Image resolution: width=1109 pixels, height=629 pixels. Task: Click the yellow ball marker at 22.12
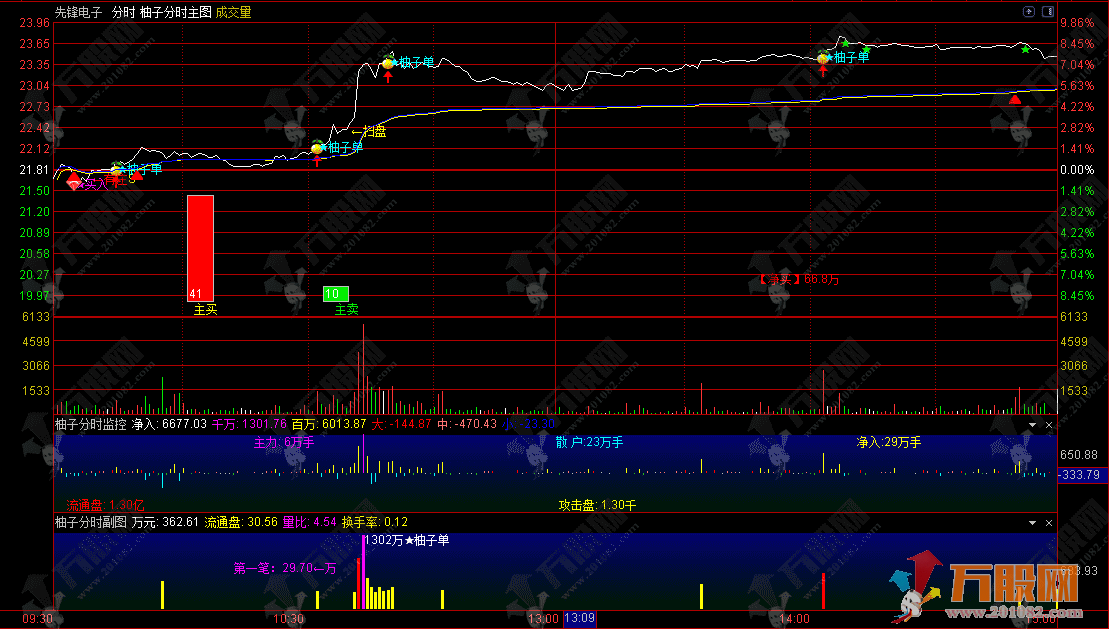[317, 149]
